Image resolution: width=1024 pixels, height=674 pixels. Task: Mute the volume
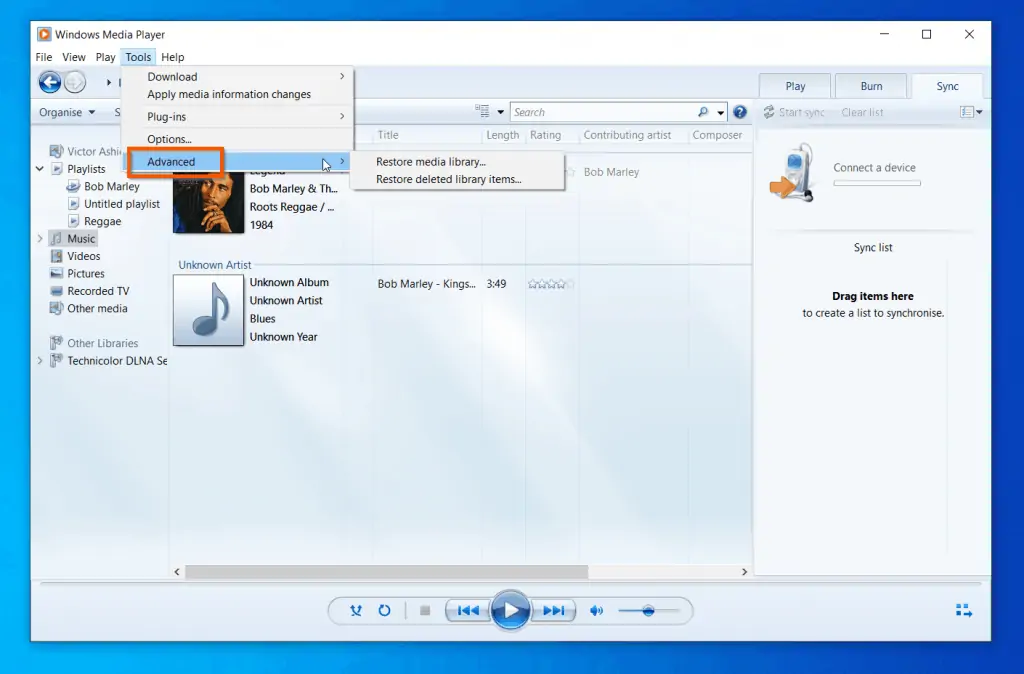coord(597,611)
